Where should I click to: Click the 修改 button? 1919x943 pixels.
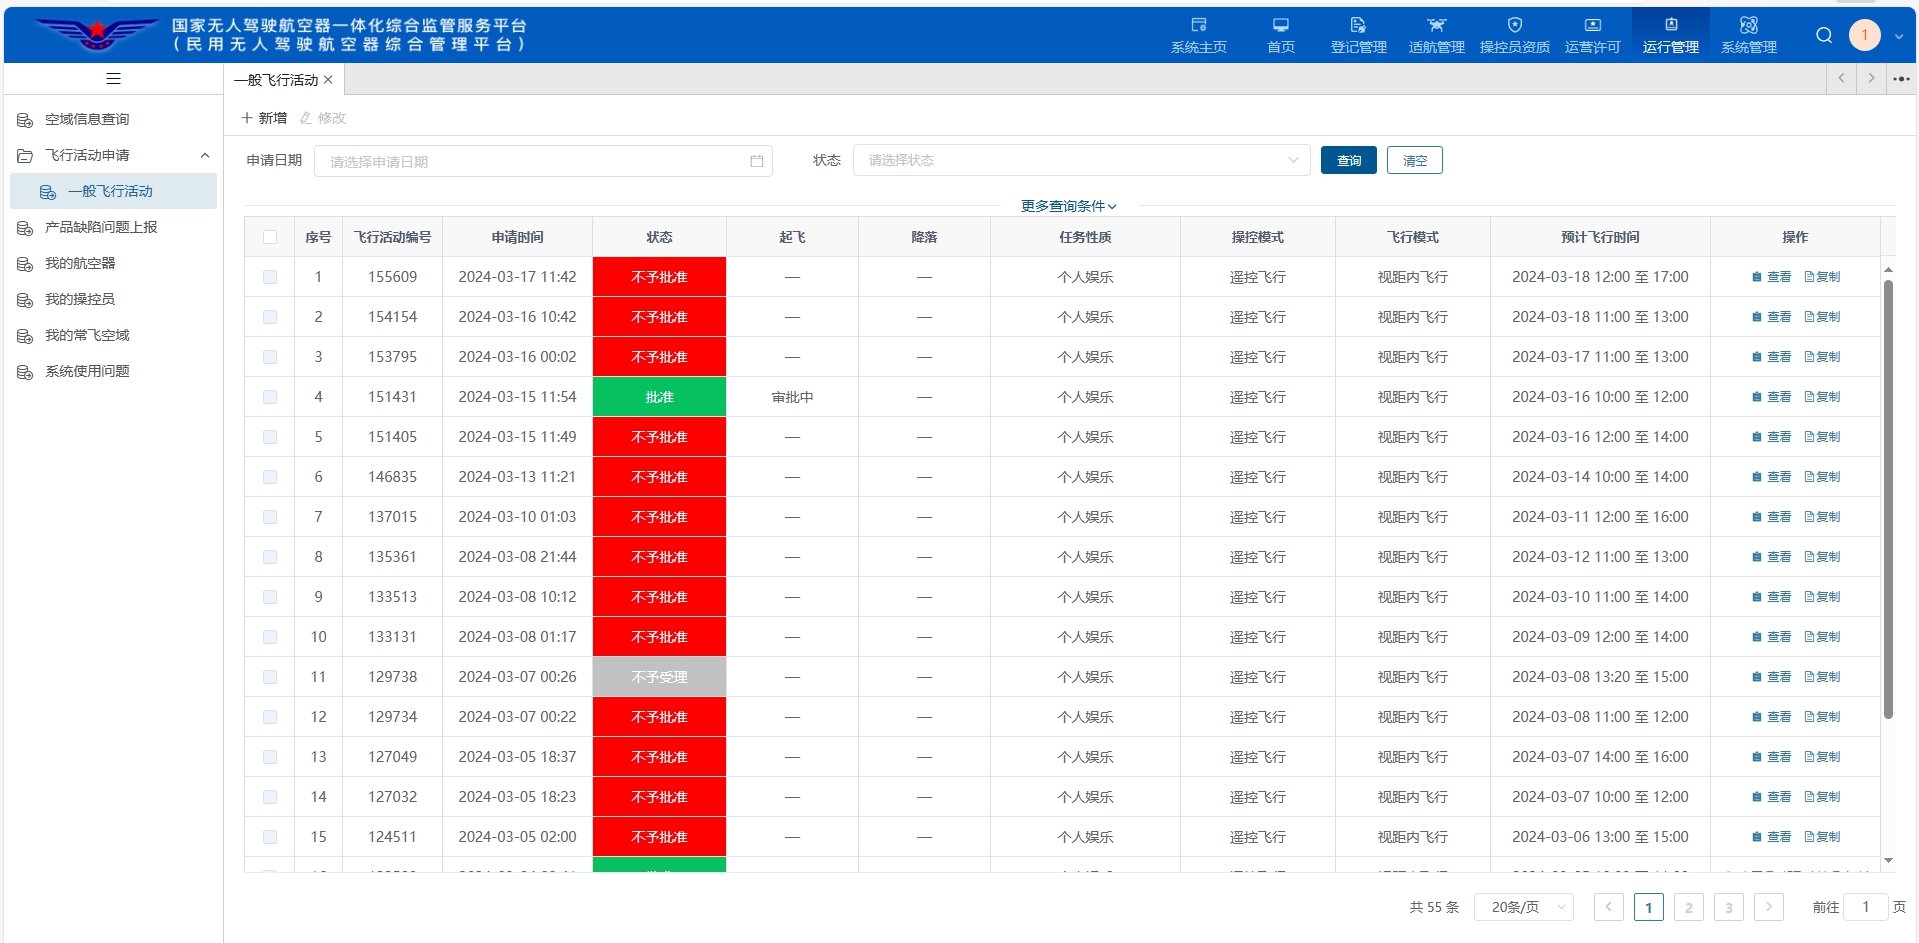click(x=322, y=118)
